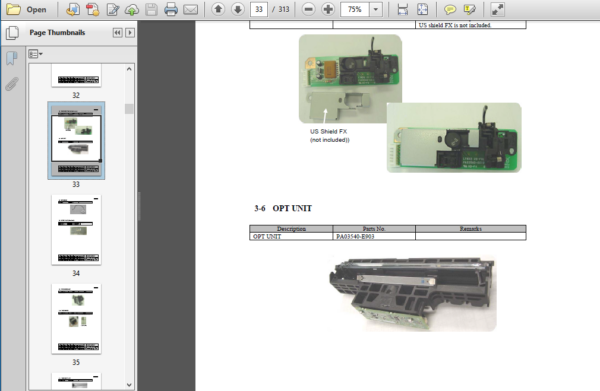Show the Attachments paperclip pane

click(12, 84)
